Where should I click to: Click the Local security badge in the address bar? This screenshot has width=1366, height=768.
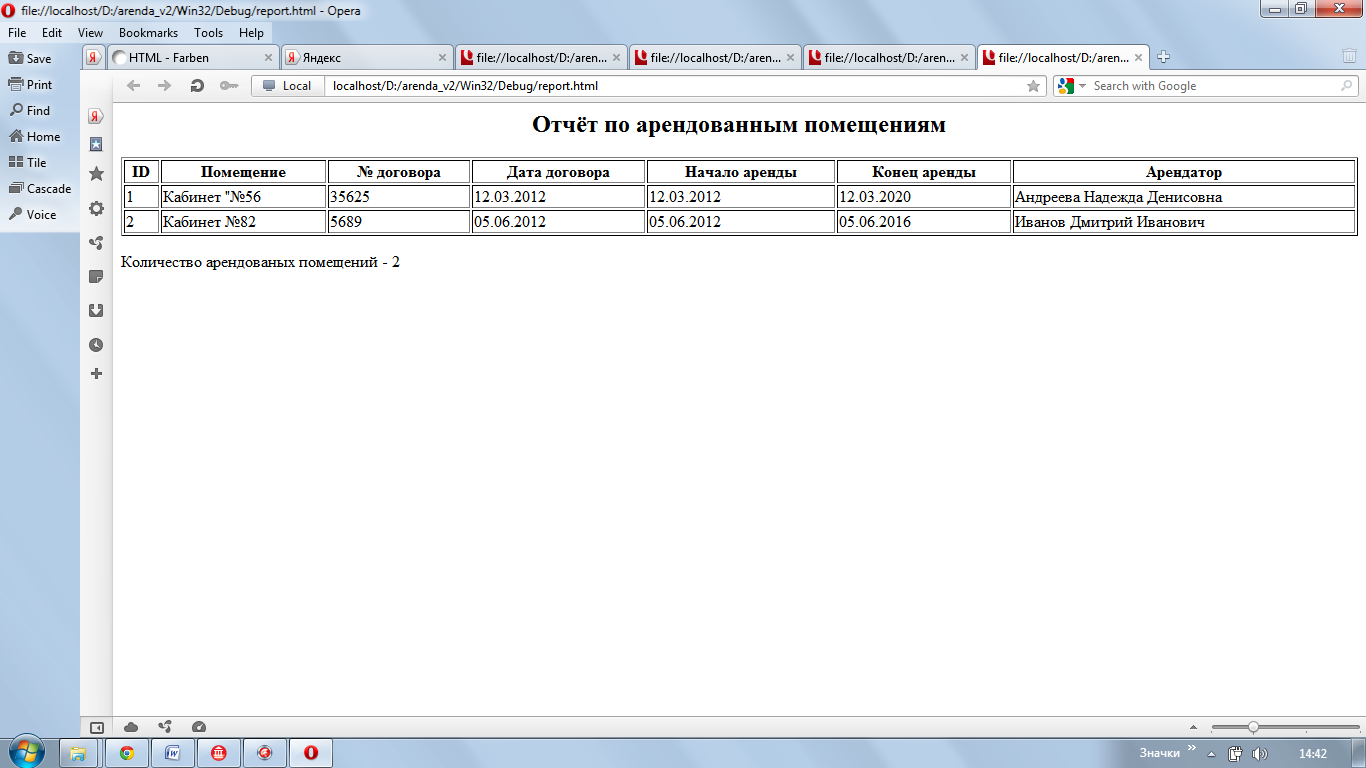[x=287, y=86]
